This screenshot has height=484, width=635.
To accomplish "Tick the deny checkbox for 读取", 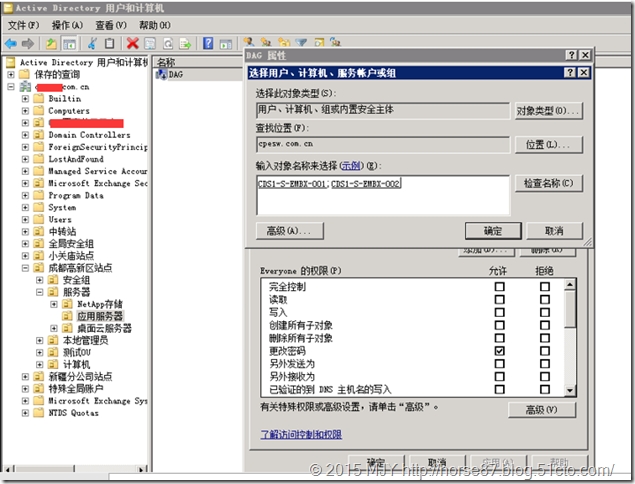I will coord(545,299).
